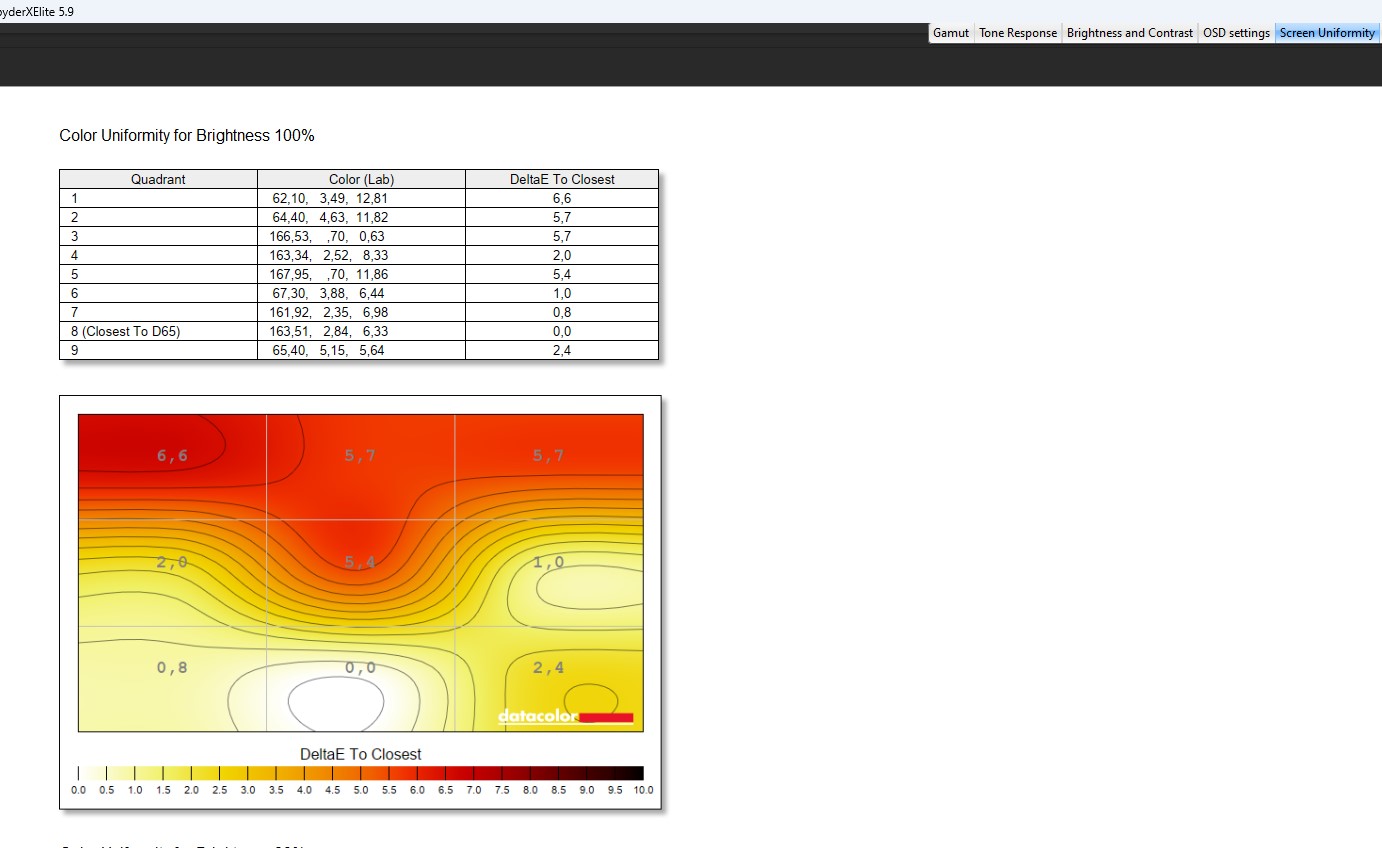This screenshot has height=848, width=1382.
Task: Click the Lab value 62,10, 3,49, 12,81 cell
Action: [x=329, y=198]
